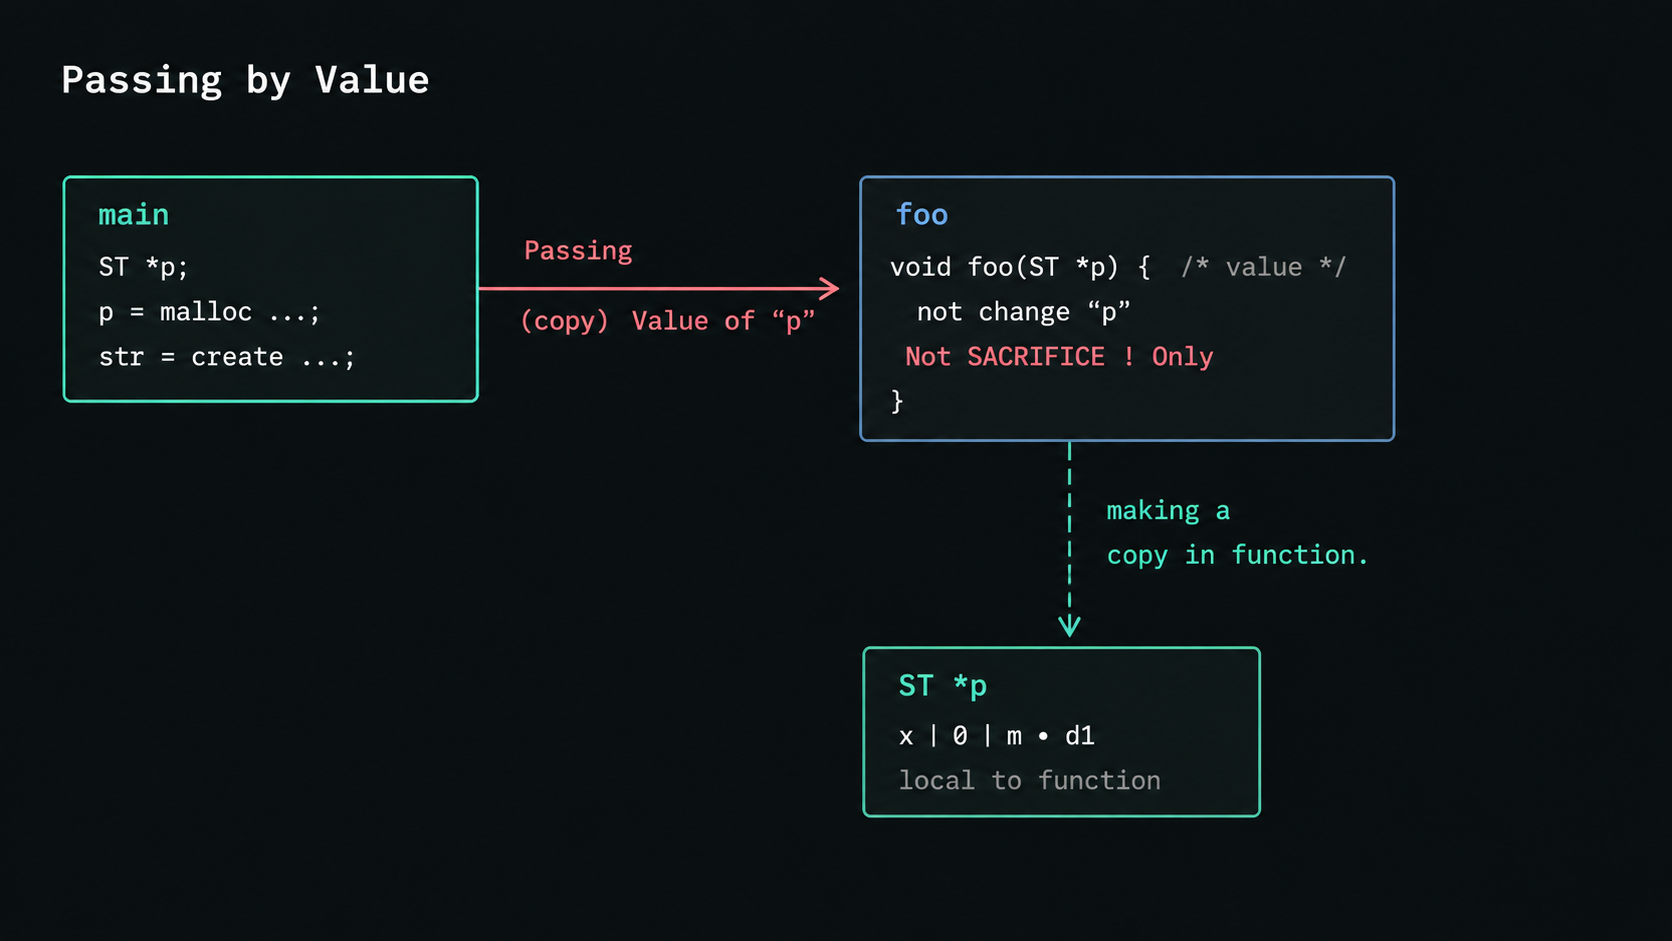Click the 'str = create ...;' line
1672x941 pixels.
tap(226, 357)
